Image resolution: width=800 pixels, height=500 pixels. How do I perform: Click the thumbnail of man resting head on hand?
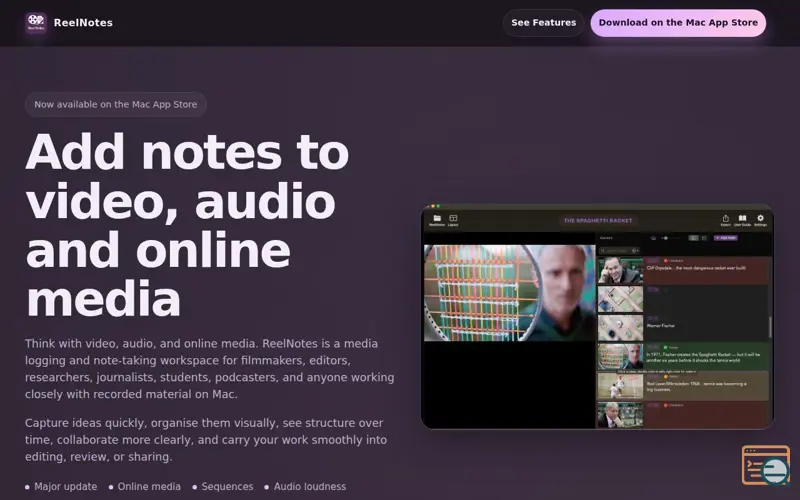(x=620, y=270)
